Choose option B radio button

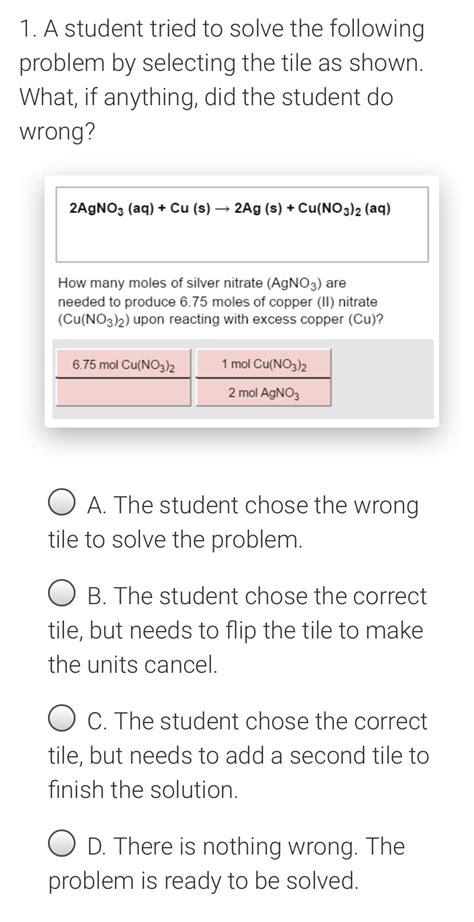tap(62, 596)
